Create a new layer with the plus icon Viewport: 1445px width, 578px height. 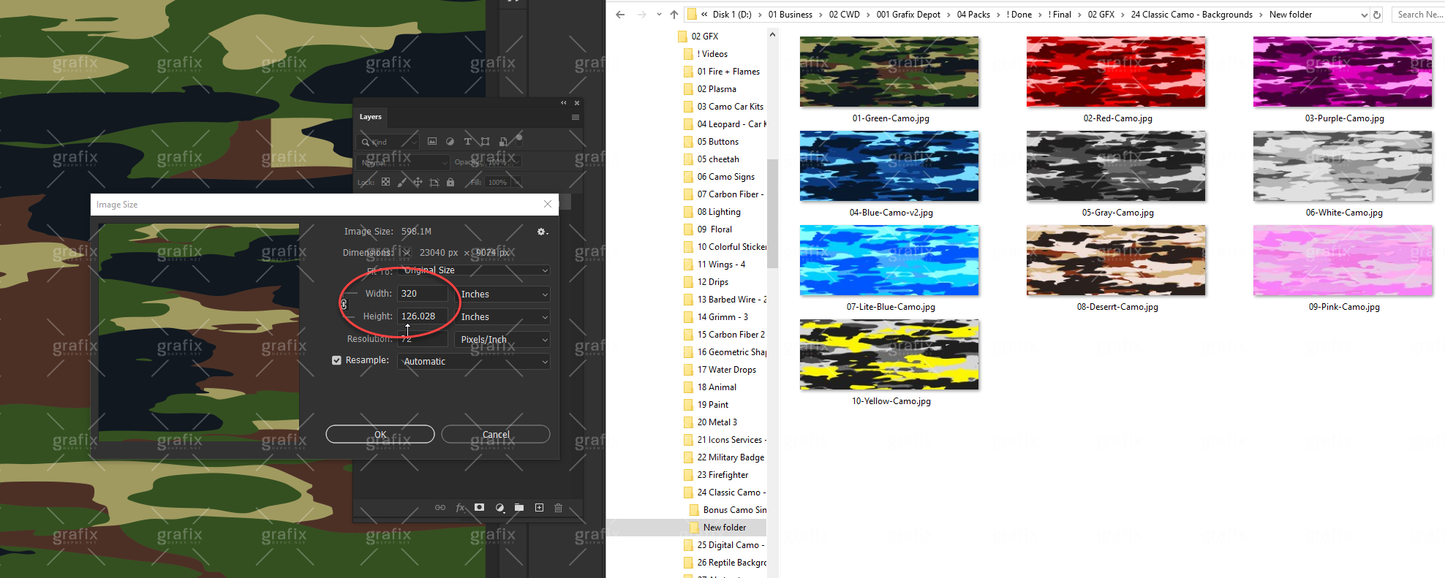point(539,508)
